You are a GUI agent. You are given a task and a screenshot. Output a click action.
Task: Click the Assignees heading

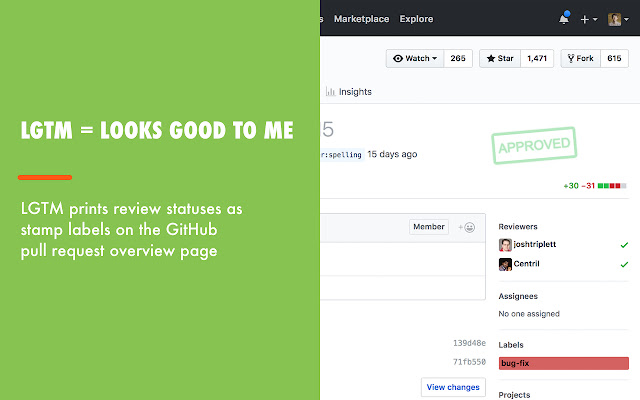(x=518, y=296)
